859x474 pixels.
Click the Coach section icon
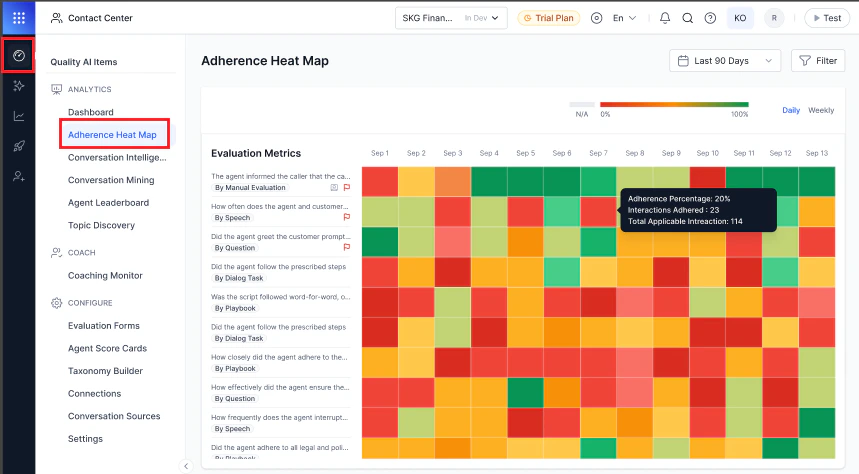[x=56, y=253]
